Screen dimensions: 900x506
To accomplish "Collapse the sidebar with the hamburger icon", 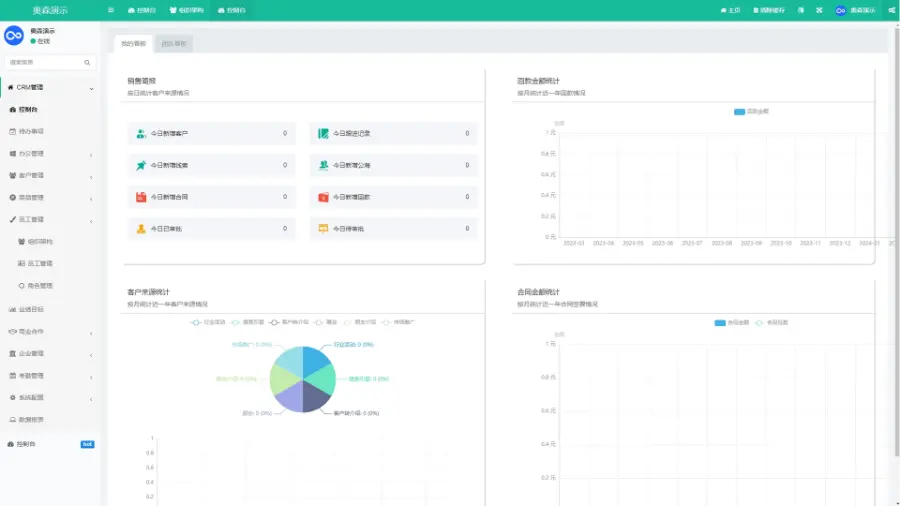I will 110,10.
